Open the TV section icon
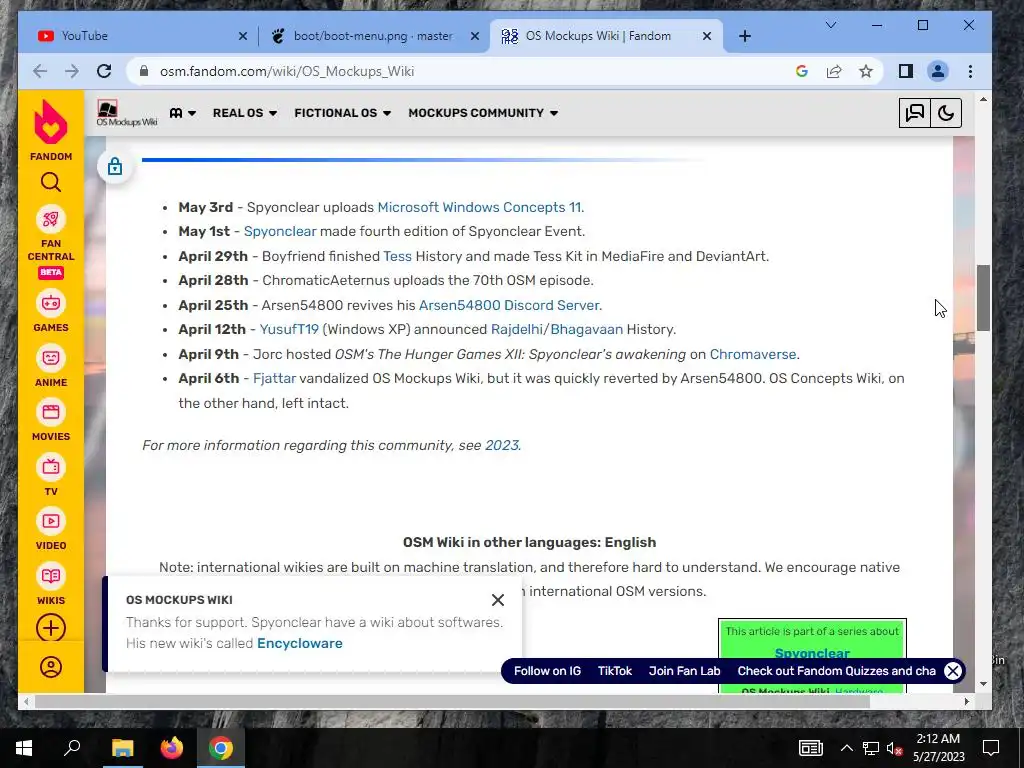 point(51,475)
